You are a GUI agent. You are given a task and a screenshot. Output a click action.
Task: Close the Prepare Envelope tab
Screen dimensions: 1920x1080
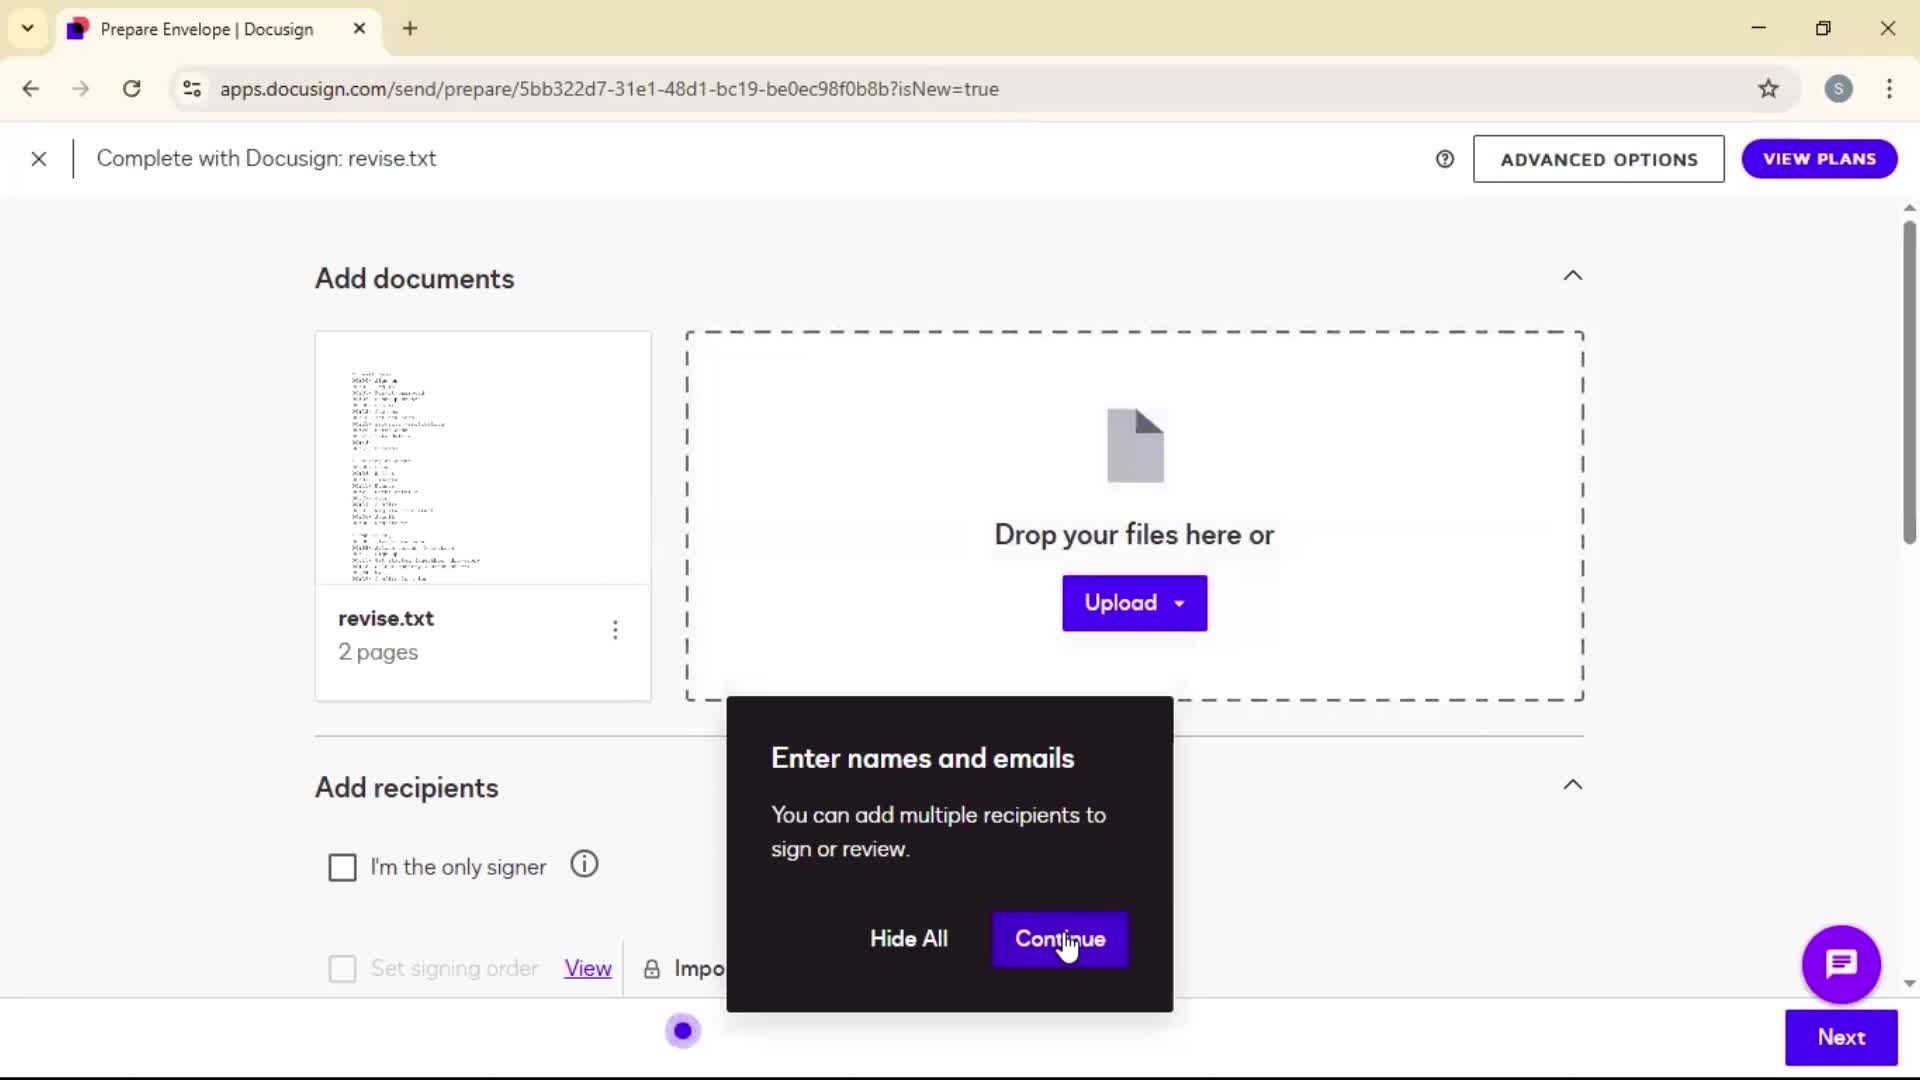[x=359, y=29]
